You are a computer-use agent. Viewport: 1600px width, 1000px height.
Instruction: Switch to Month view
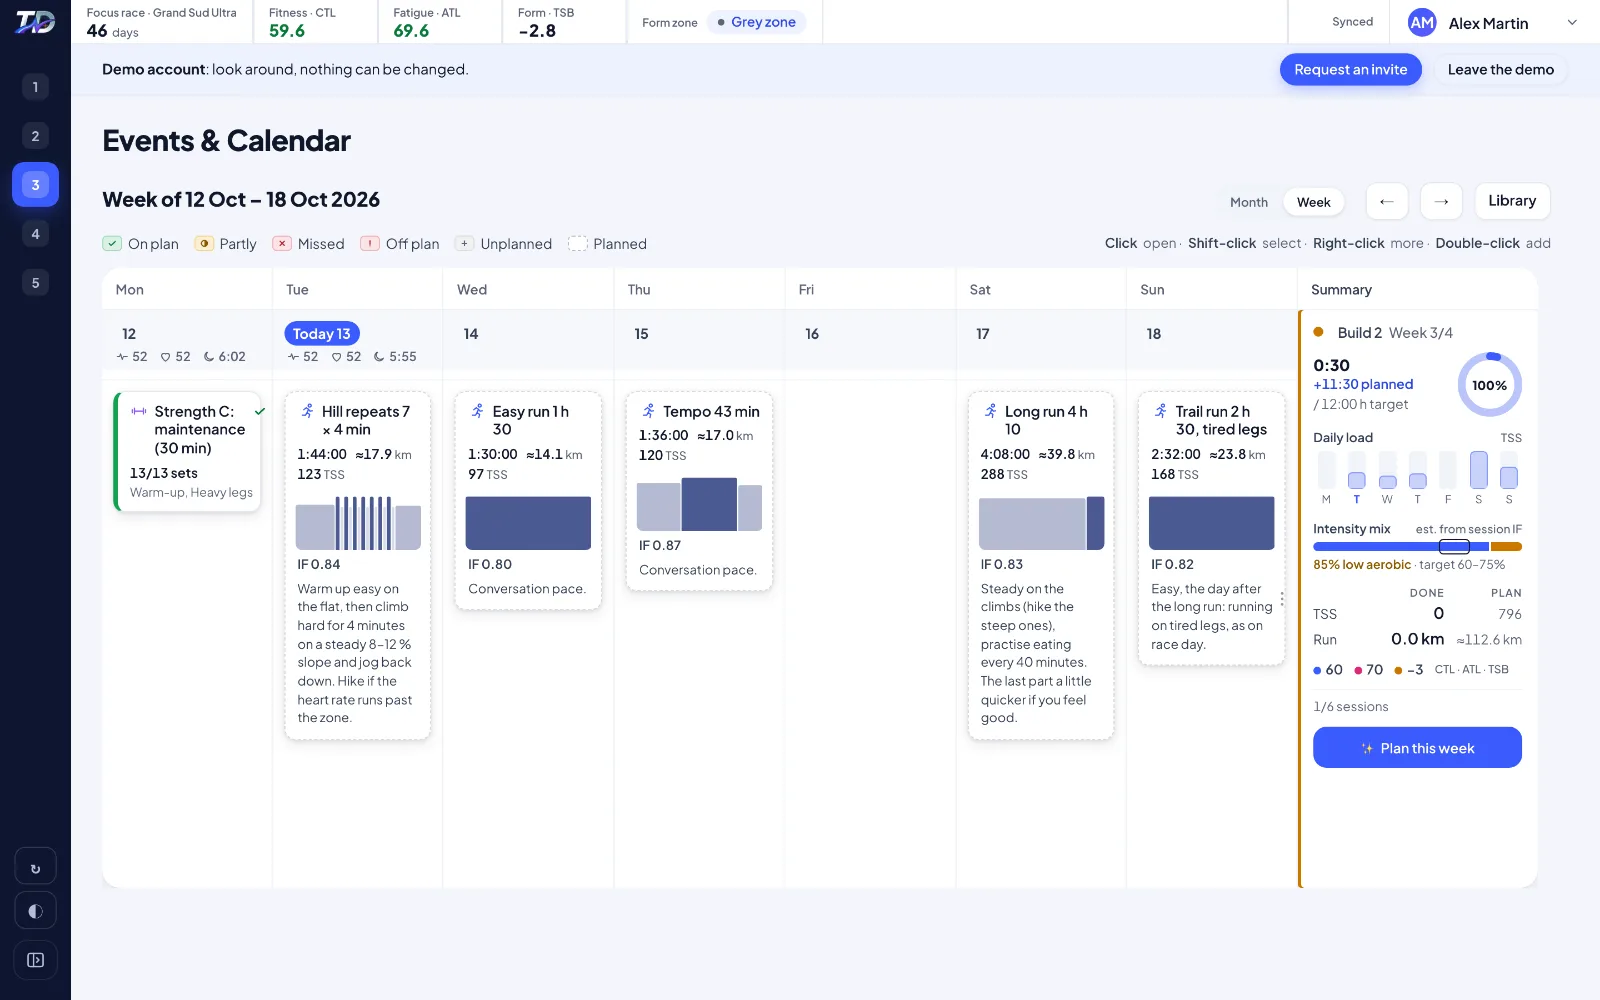point(1248,202)
